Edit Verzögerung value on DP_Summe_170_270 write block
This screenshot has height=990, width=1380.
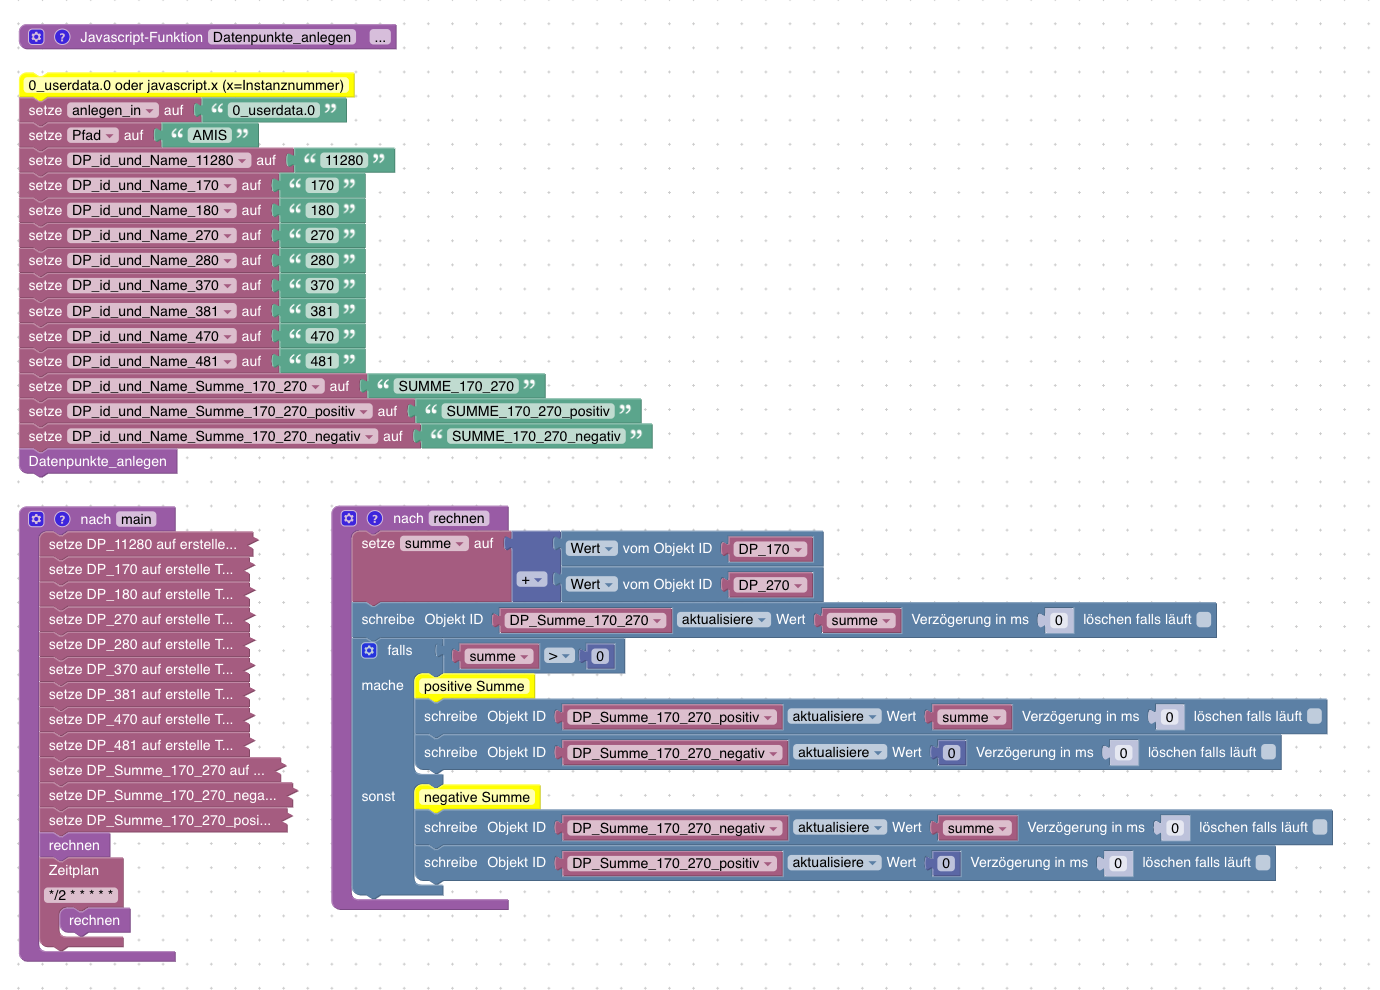coord(1059,620)
